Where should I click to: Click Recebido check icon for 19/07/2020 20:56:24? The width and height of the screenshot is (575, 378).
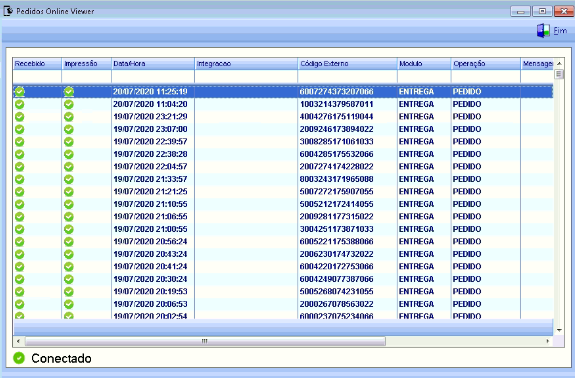[20, 241]
